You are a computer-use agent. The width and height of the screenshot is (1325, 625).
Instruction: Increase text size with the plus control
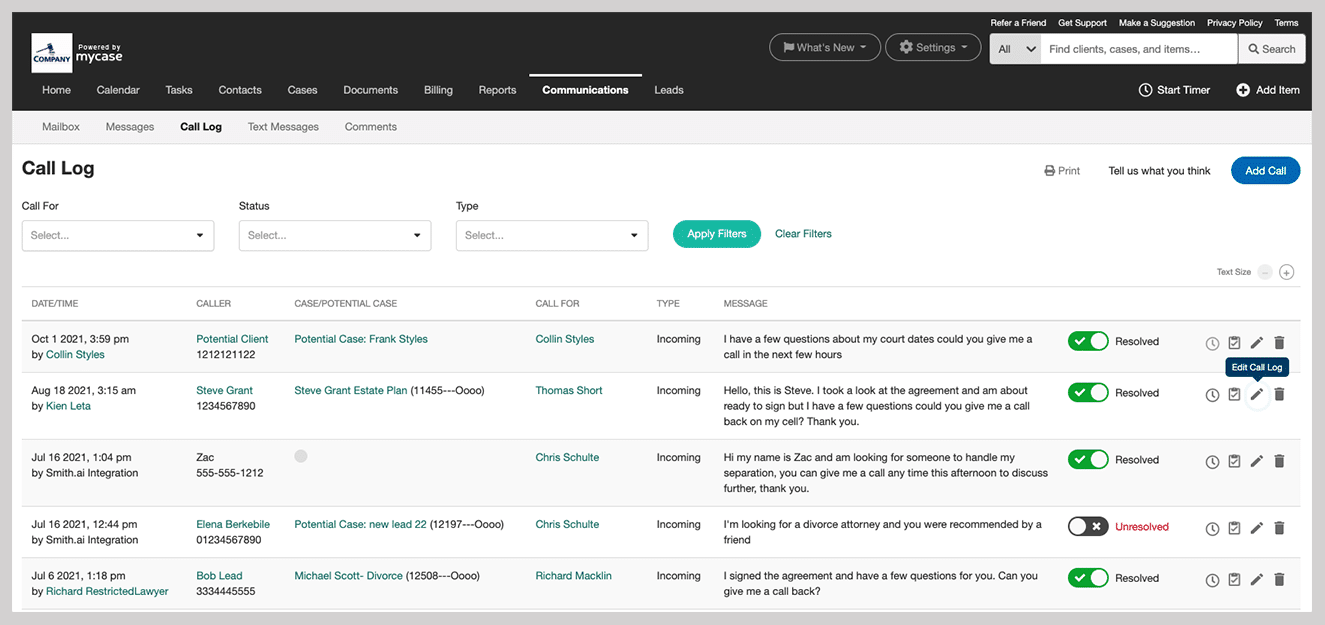point(1287,271)
